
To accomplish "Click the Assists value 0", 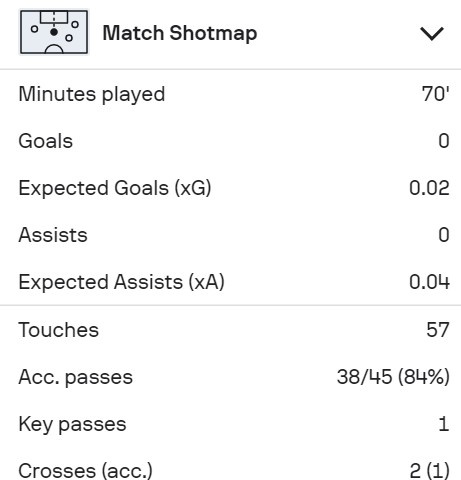I will [444, 235].
